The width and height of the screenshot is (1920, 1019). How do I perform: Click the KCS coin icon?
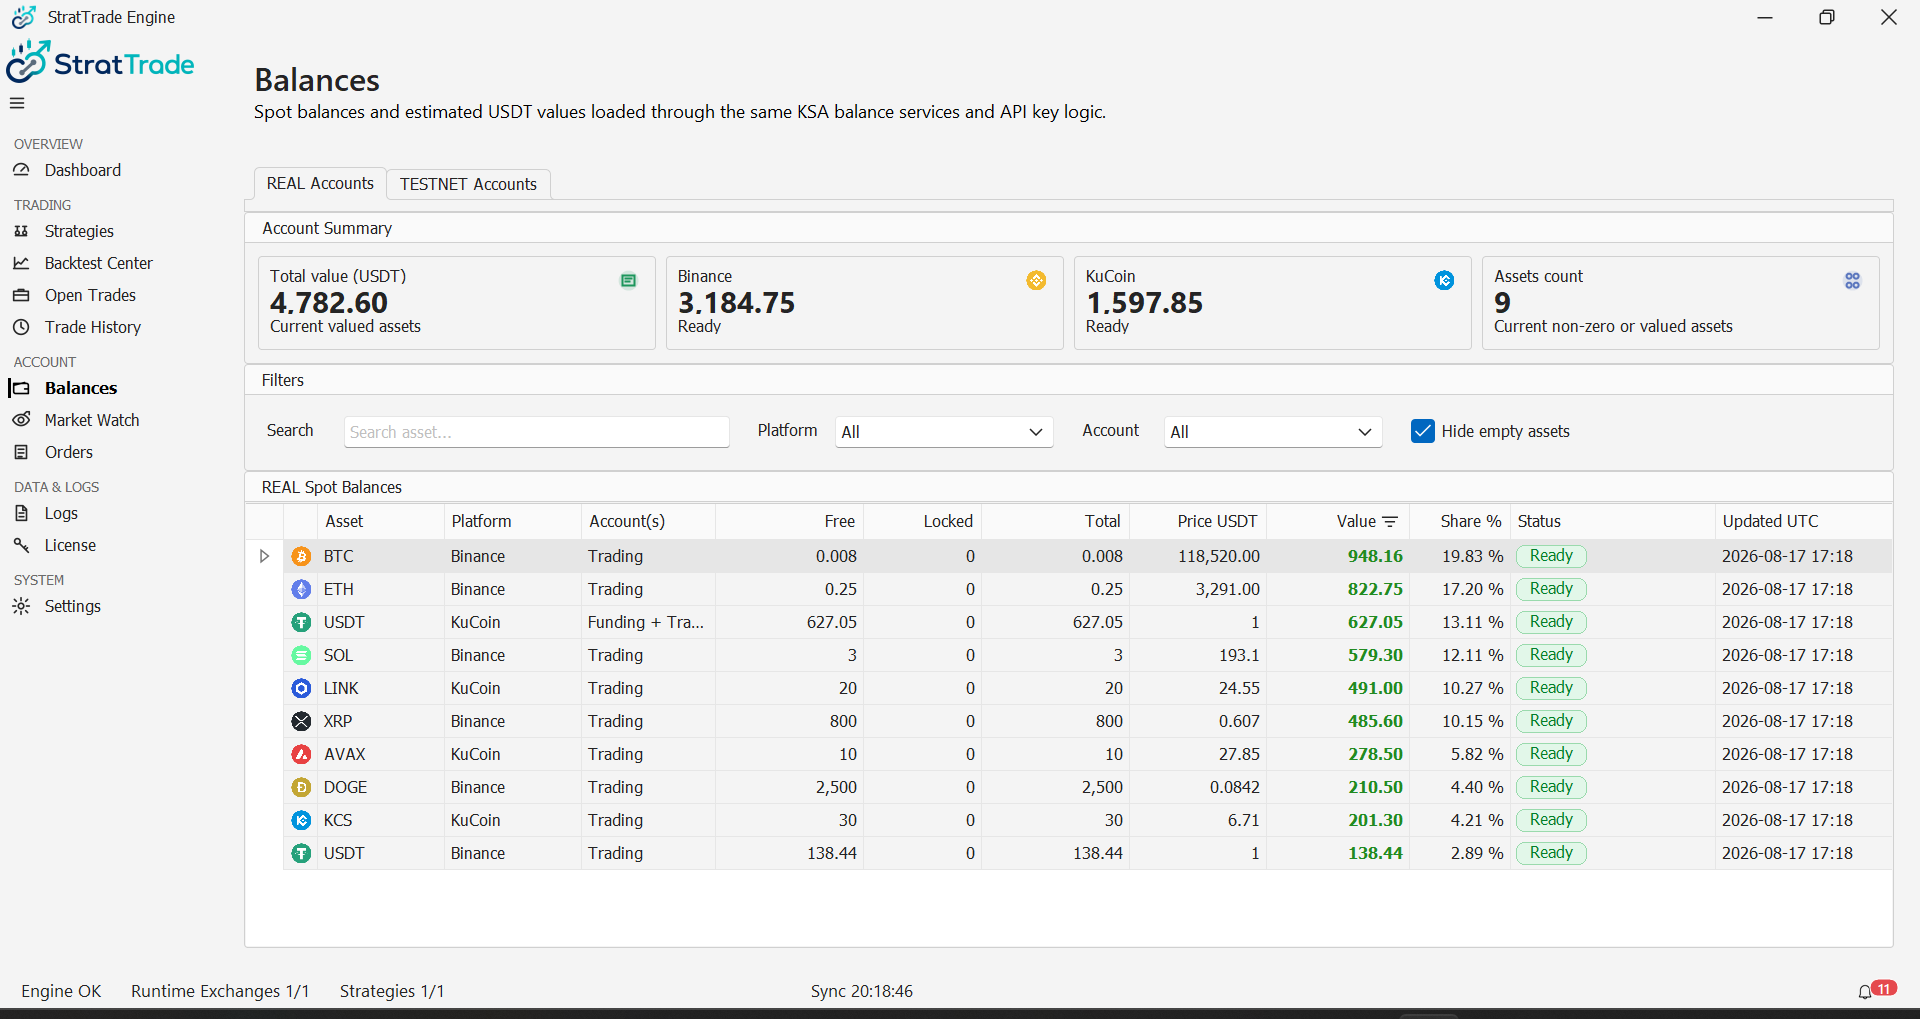click(301, 821)
